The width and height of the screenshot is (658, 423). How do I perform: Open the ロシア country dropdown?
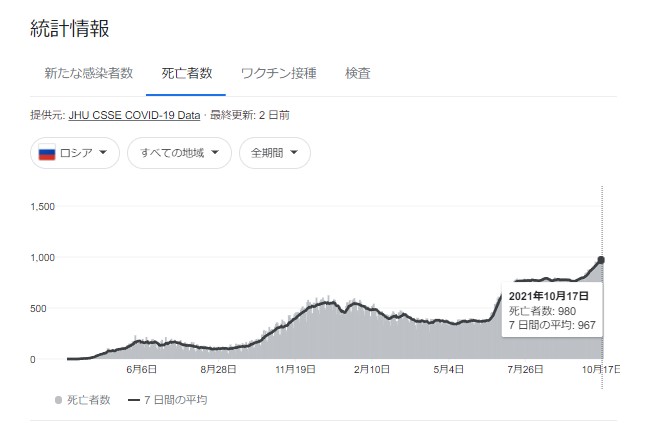coord(75,154)
